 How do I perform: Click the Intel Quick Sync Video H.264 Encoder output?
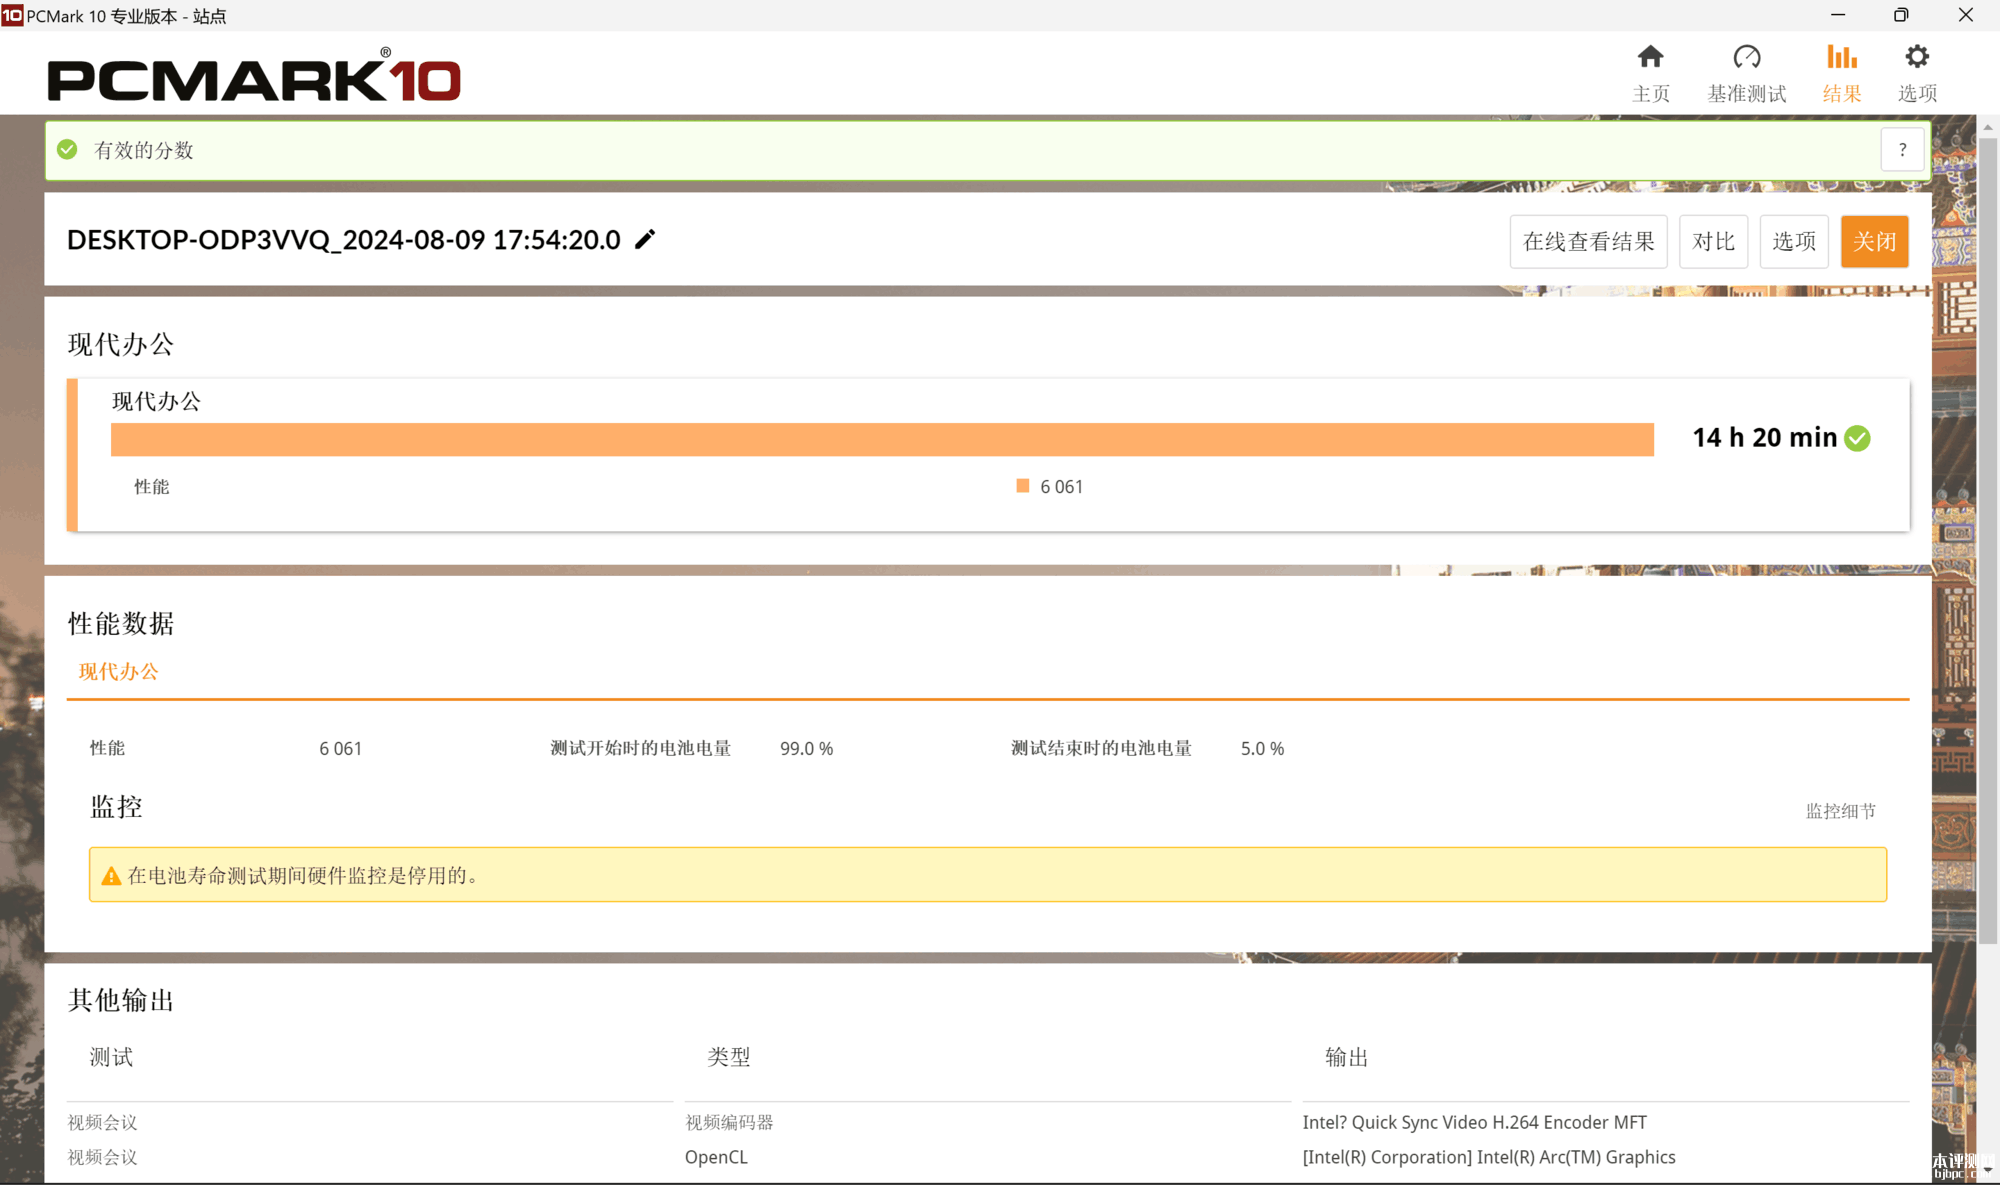point(1474,1122)
